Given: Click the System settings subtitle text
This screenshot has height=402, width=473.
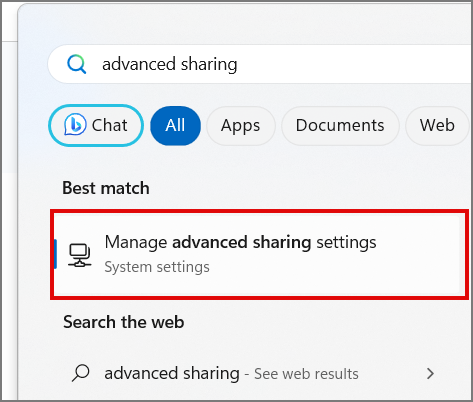Looking at the screenshot, I should (x=157, y=267).
